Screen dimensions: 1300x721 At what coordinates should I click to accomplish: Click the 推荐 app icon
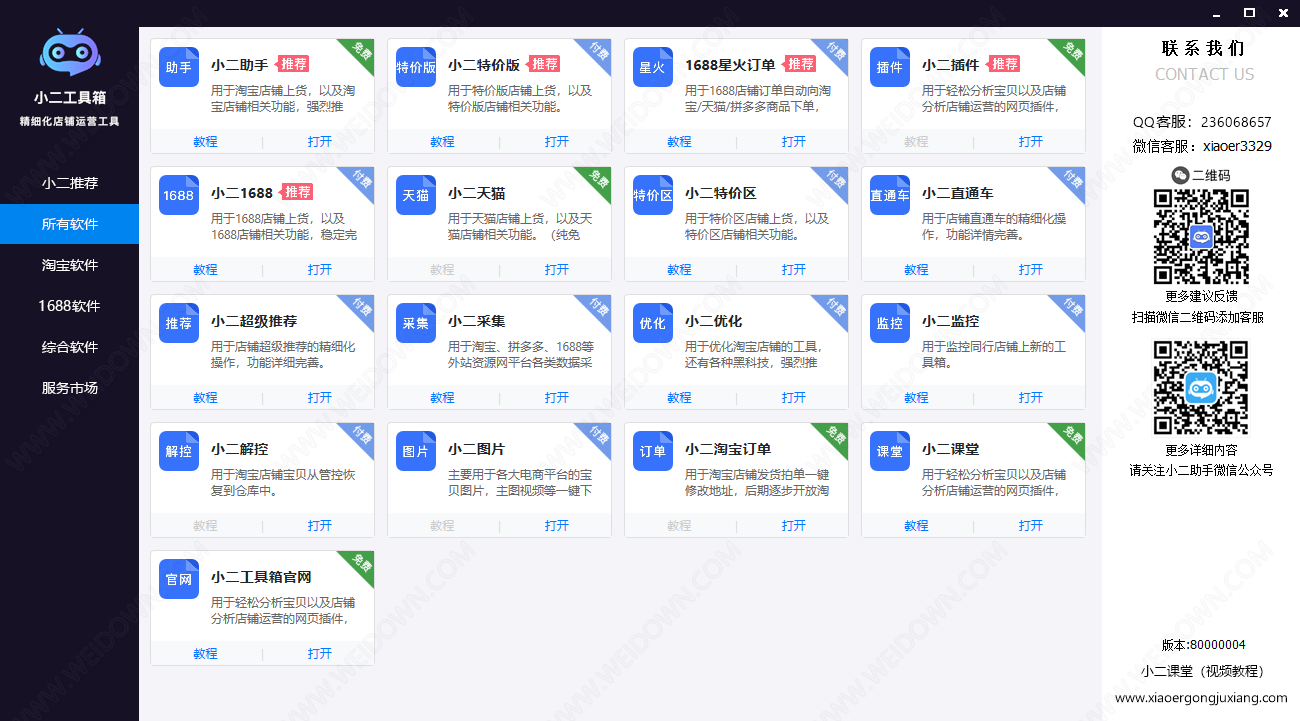pos(179,323)
